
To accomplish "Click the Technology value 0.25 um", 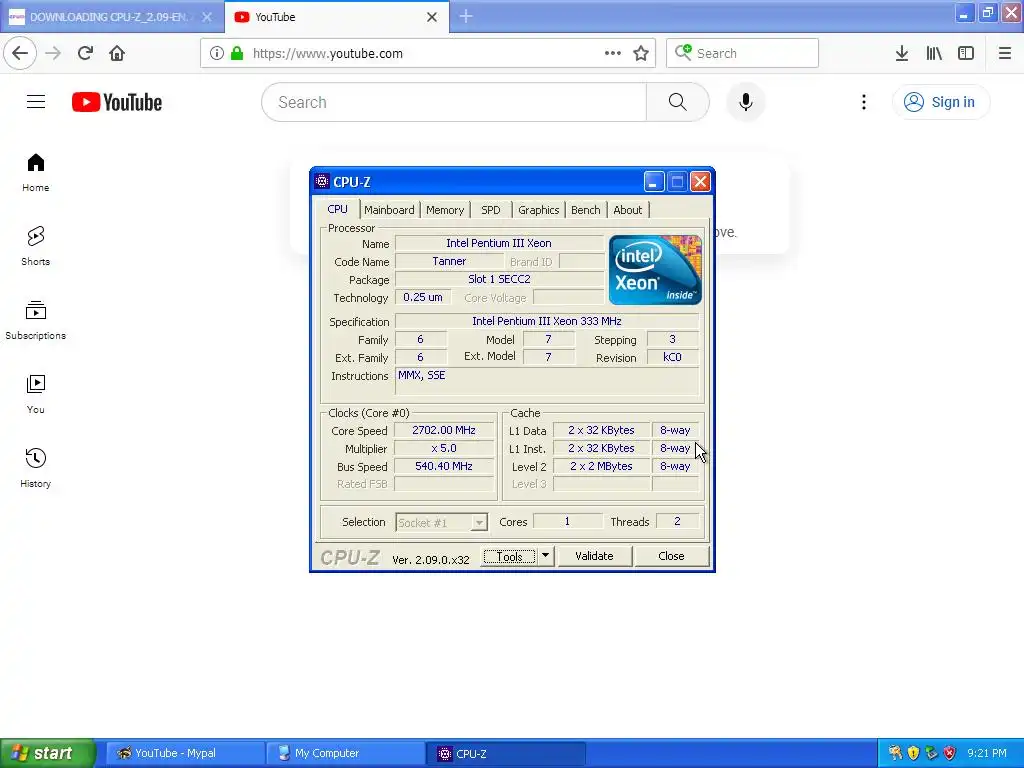I will [423, 297].
